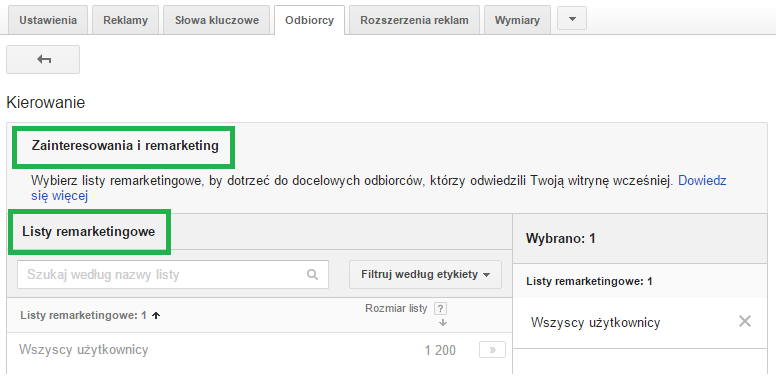
Task: Select Wszyscy użytkownicy in the left list
Action: [x=84, y=350]
